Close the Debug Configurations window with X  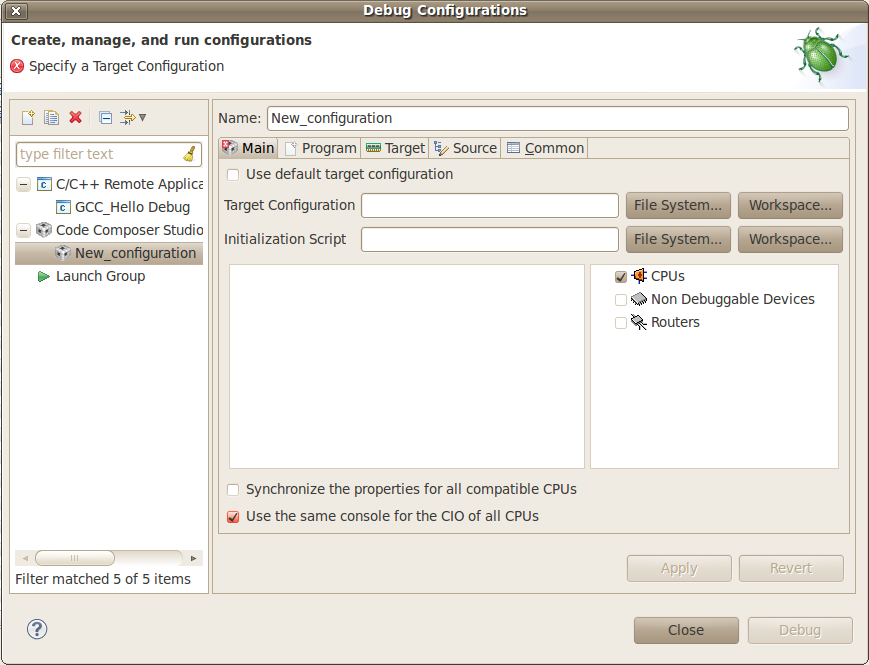[16, 11]
